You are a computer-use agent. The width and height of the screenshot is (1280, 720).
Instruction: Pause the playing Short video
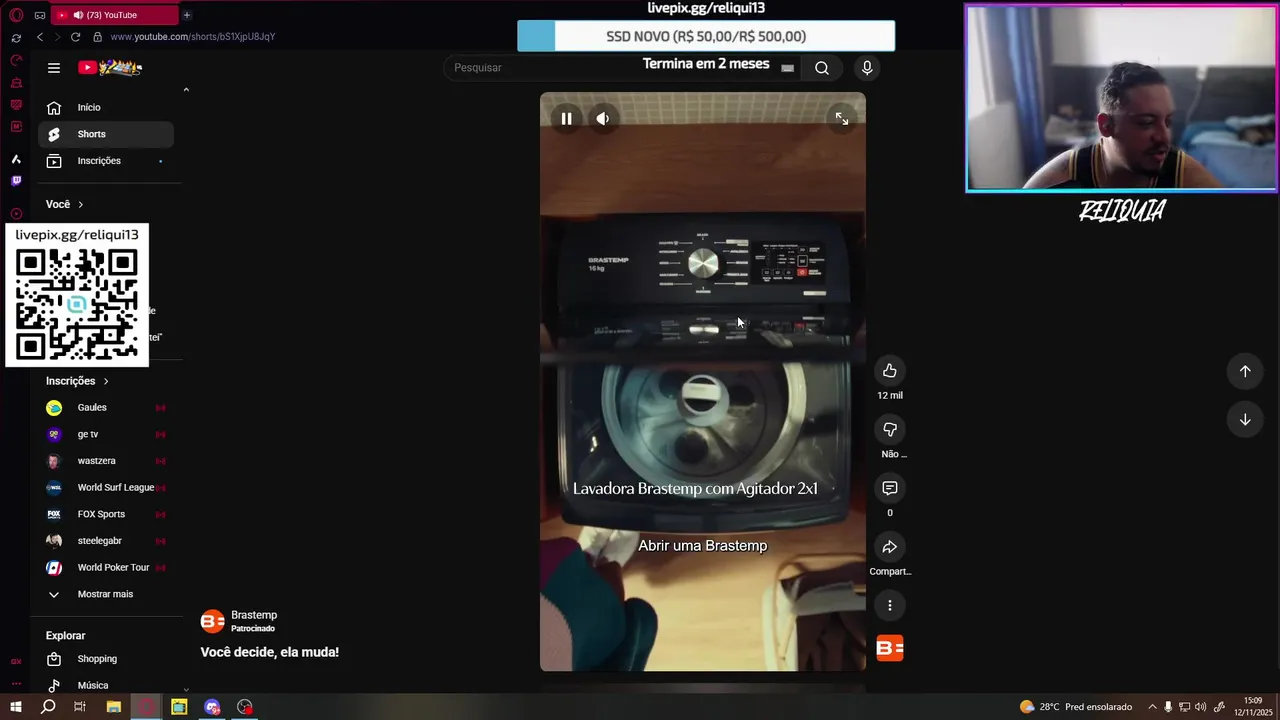pyautogui.click(x=566, y=118)
